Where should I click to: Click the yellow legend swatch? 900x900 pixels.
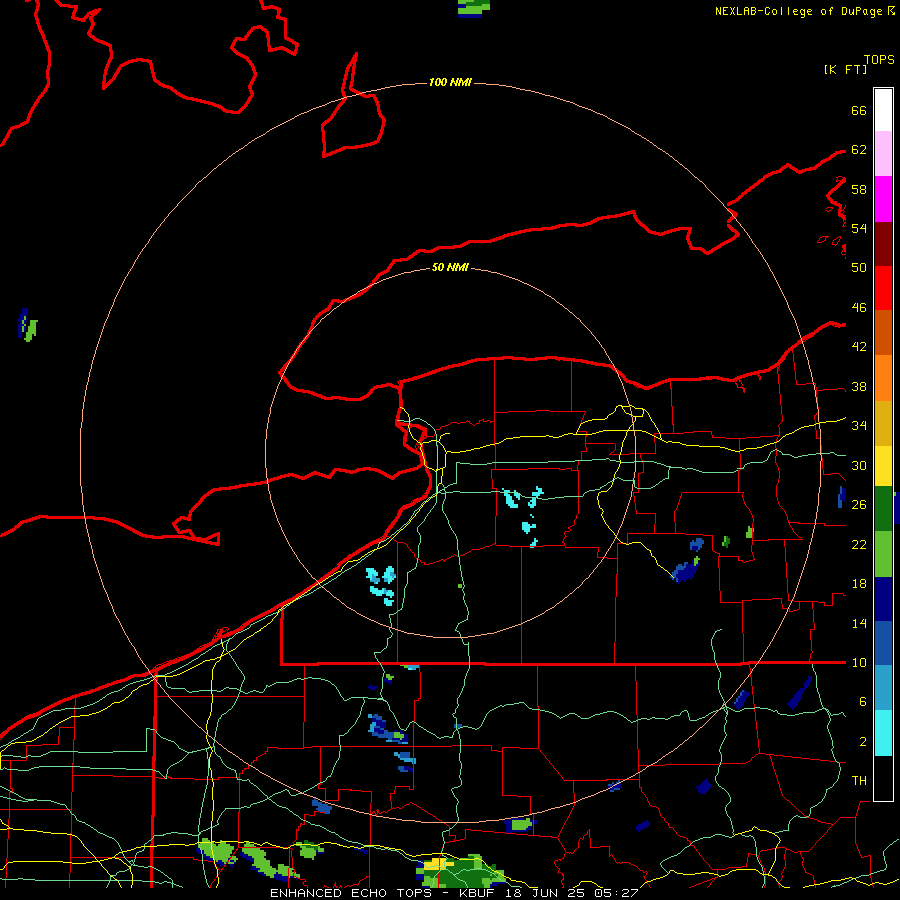click(883, 466)
